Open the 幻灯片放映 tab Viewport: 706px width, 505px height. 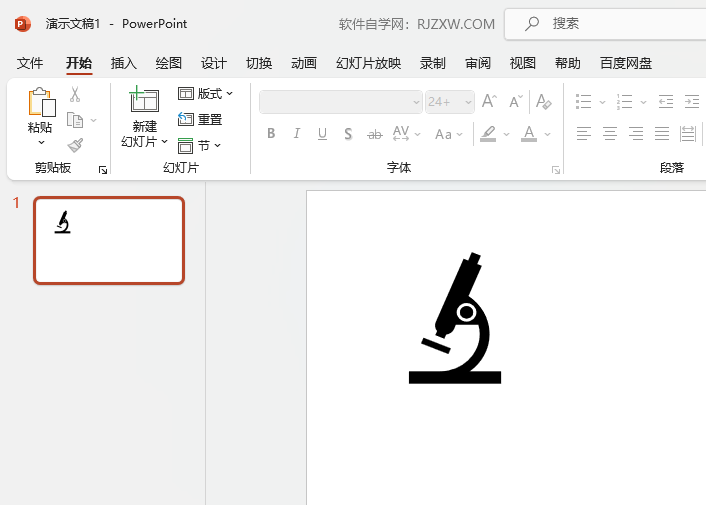tap(368, 63)
